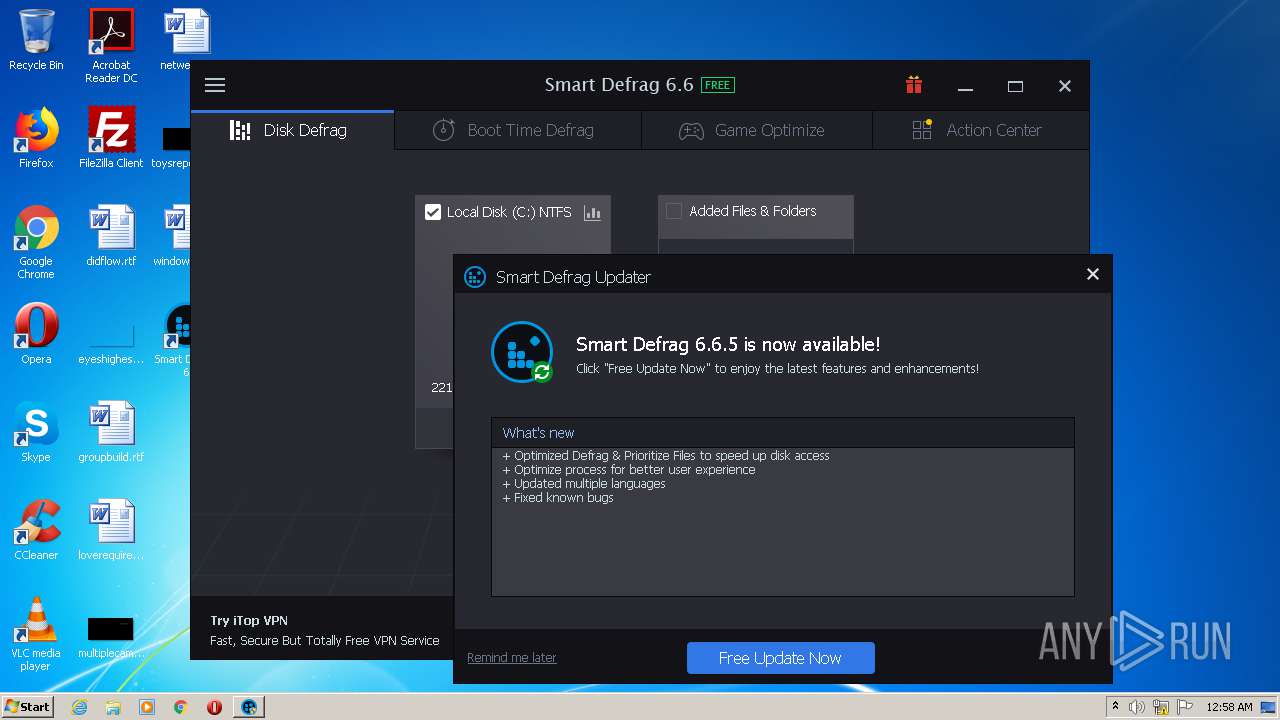
Task: Open the didflow.rtf document
Action: tap(111, 236)
